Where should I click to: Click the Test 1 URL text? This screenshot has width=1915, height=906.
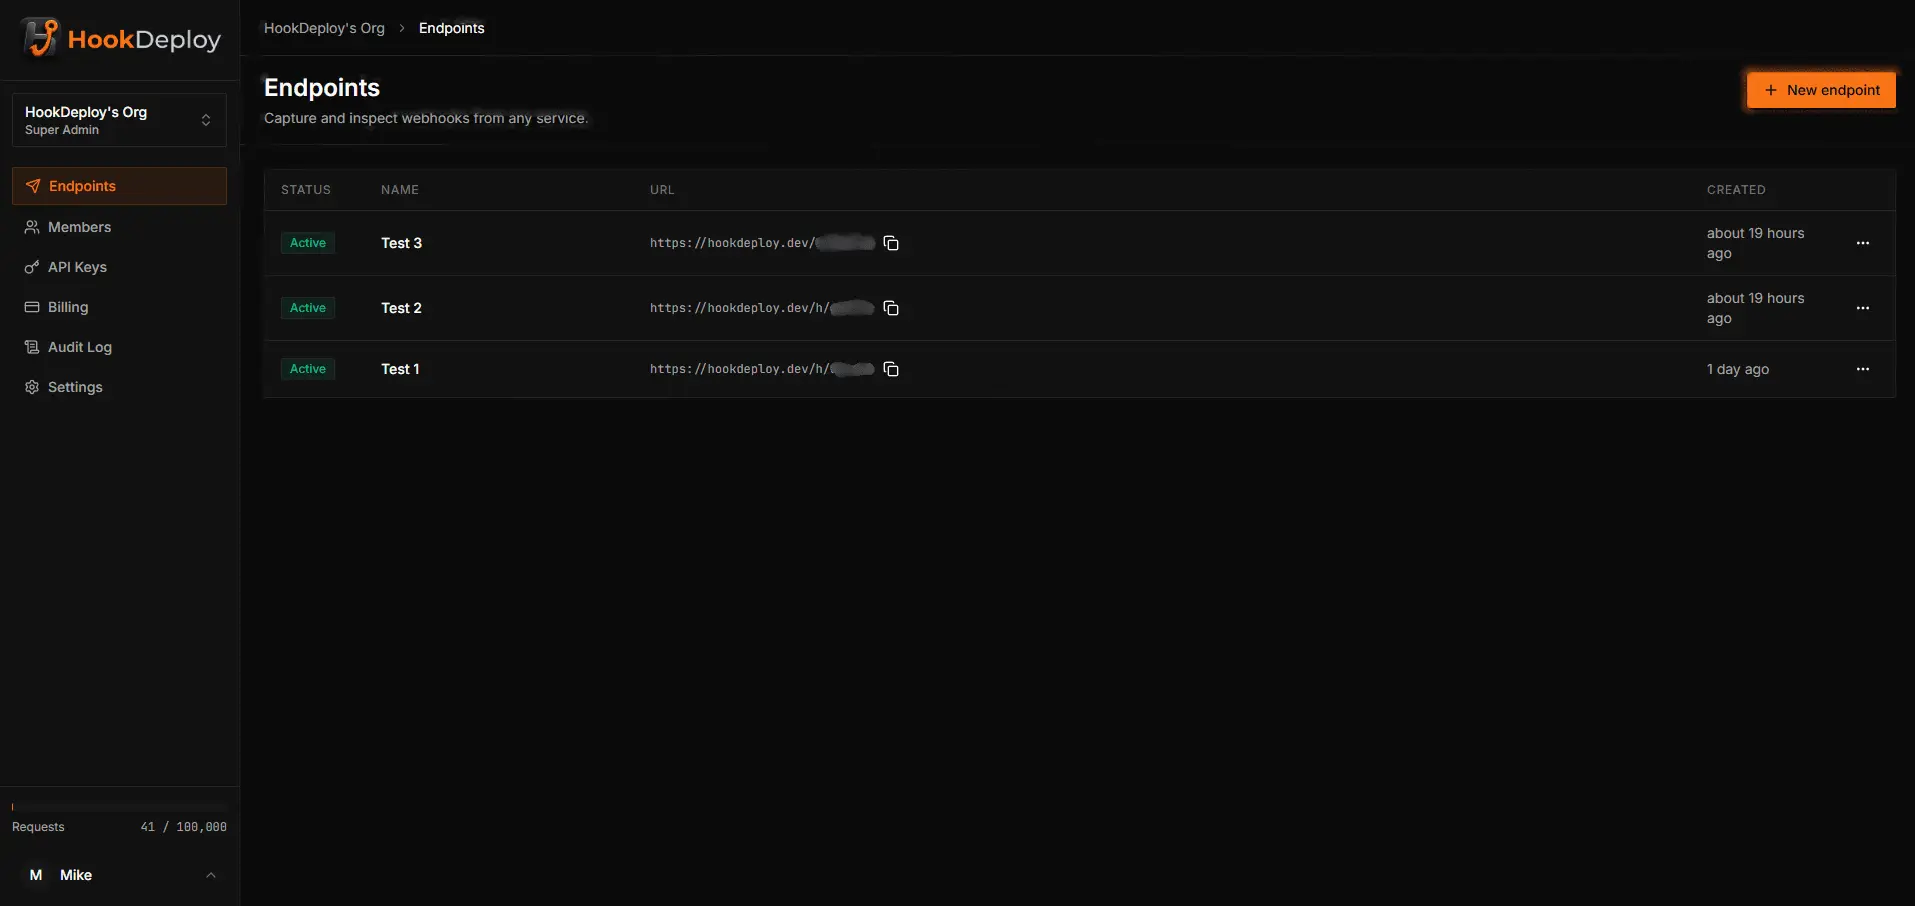(762, 369)
